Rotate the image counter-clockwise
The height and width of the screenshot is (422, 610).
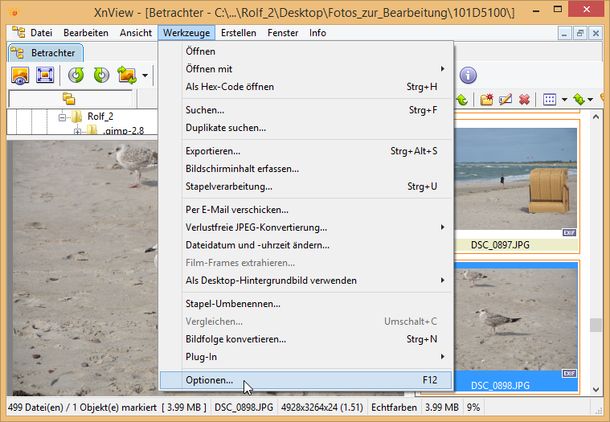pyautogui.click(x=76, y=75)
